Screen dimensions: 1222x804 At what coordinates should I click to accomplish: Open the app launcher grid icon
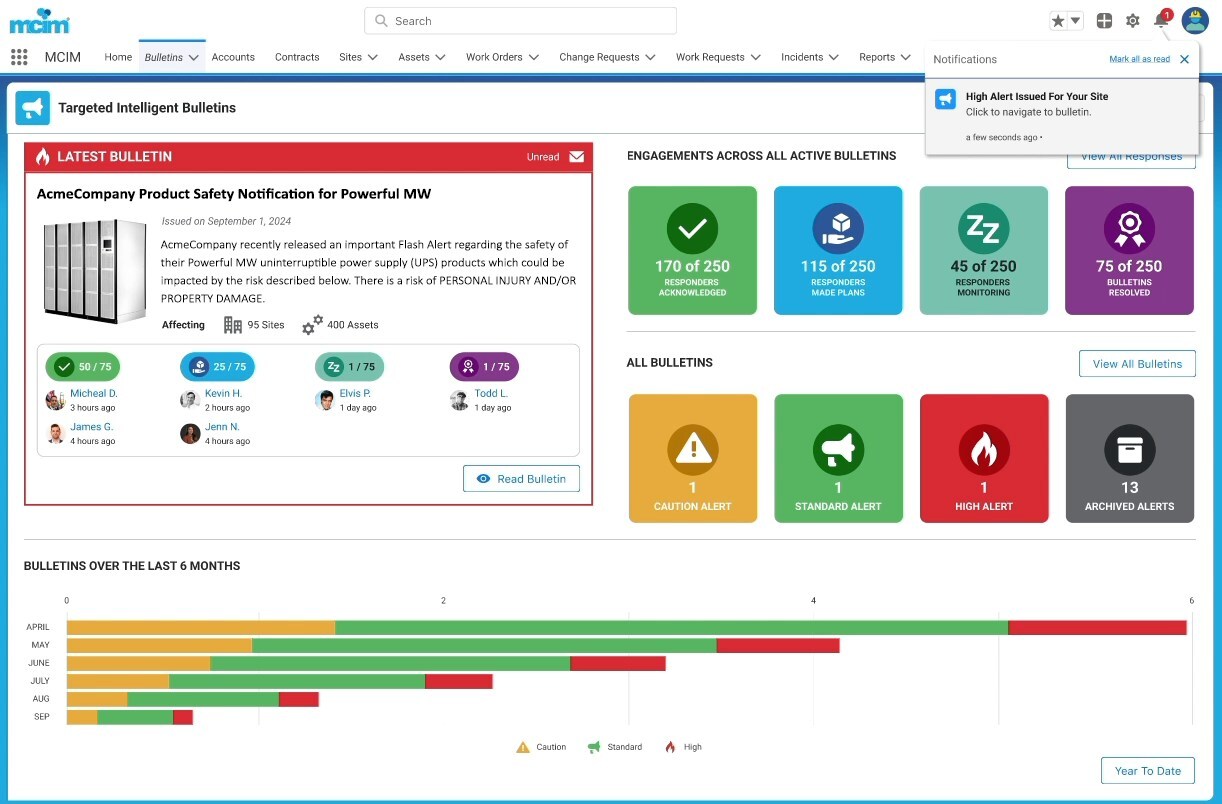(x=19, y=57)
